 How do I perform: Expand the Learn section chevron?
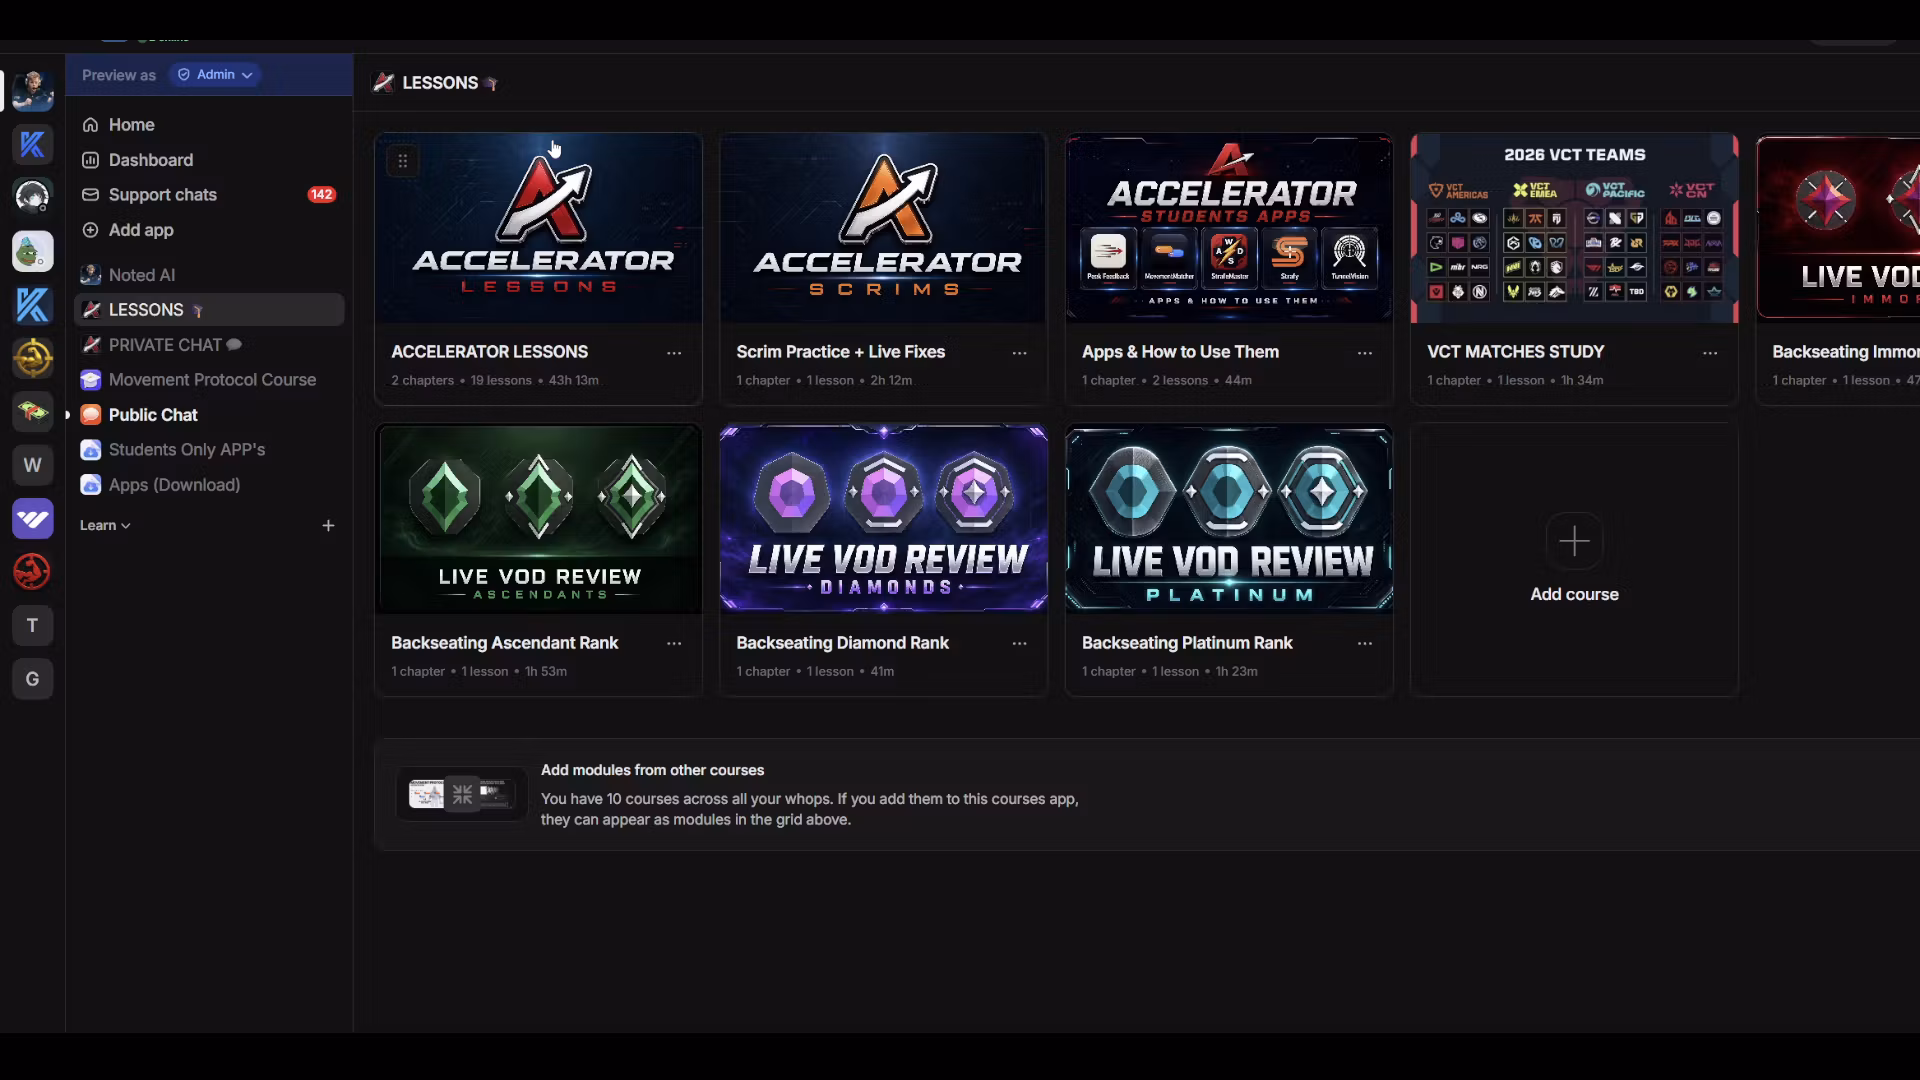[126, 526]
